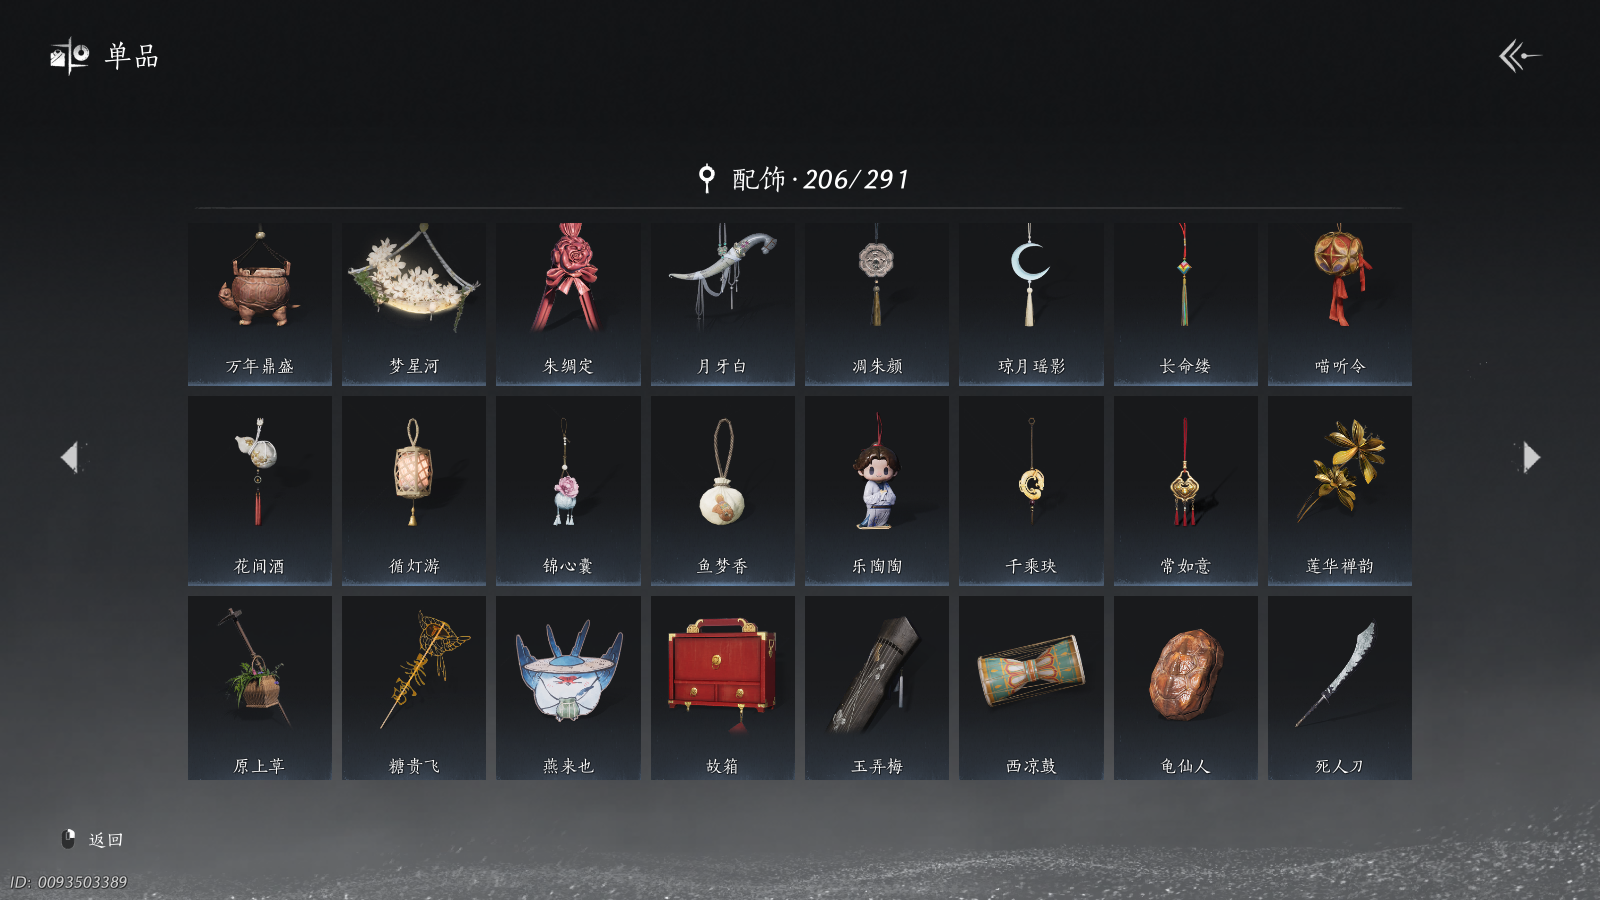
Task: Select the 龟仙人 turtle shell item
Action: coord(1186,688)
